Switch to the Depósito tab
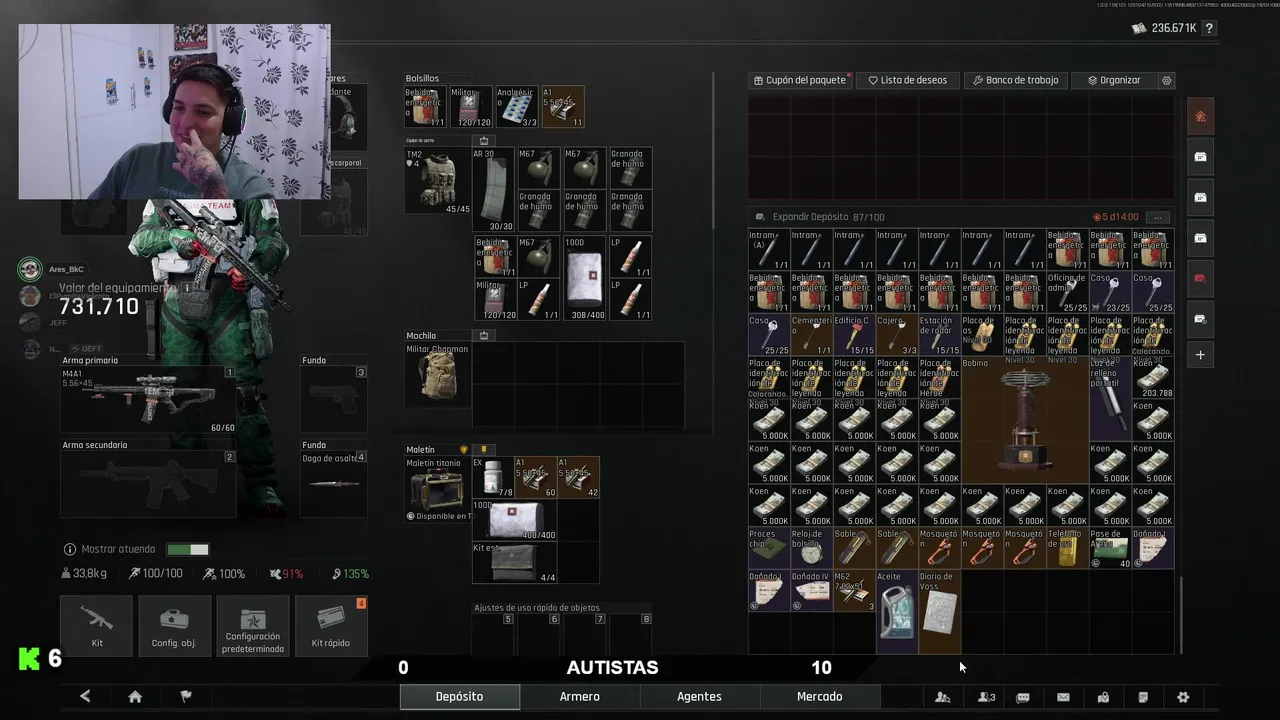 coord(459,697)
